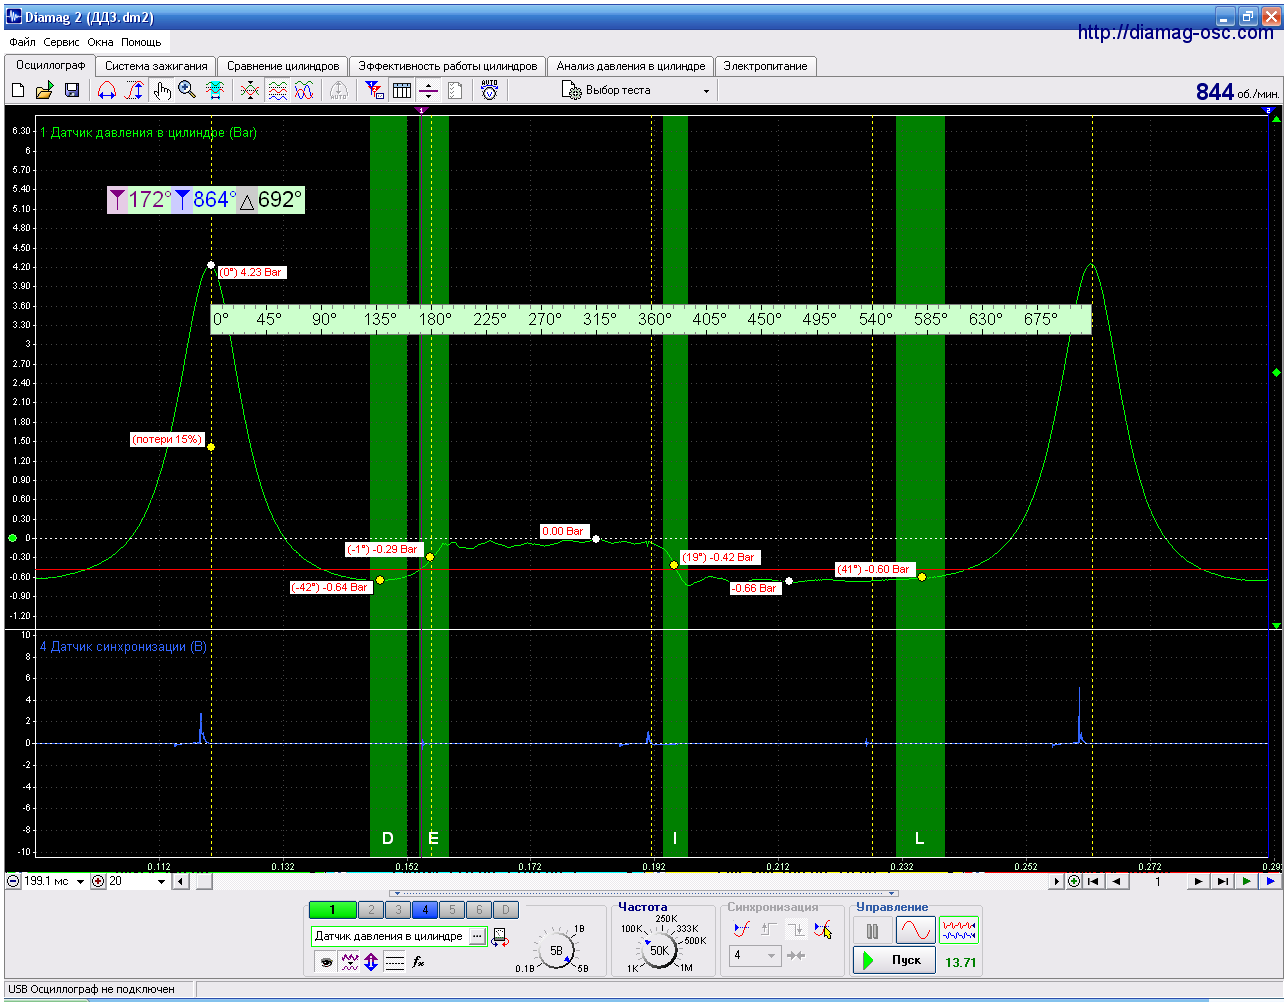Select the sync cursor icon with yellow pointer

coord(822,929)
